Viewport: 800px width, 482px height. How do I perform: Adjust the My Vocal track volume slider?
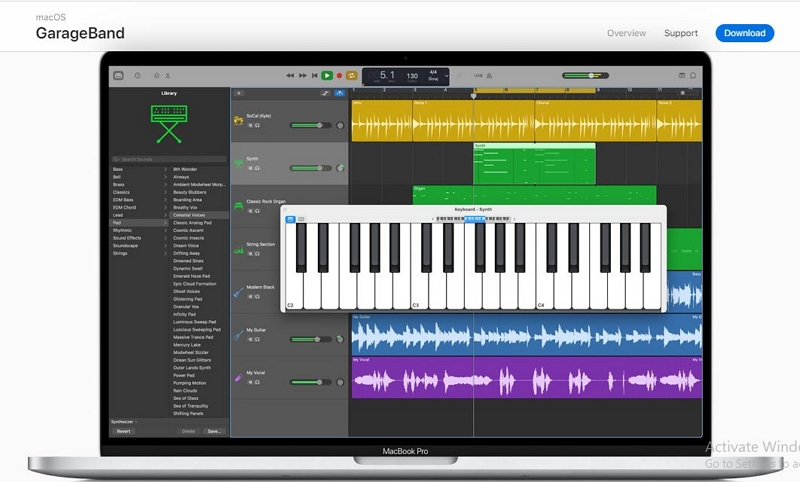[311, 382]
